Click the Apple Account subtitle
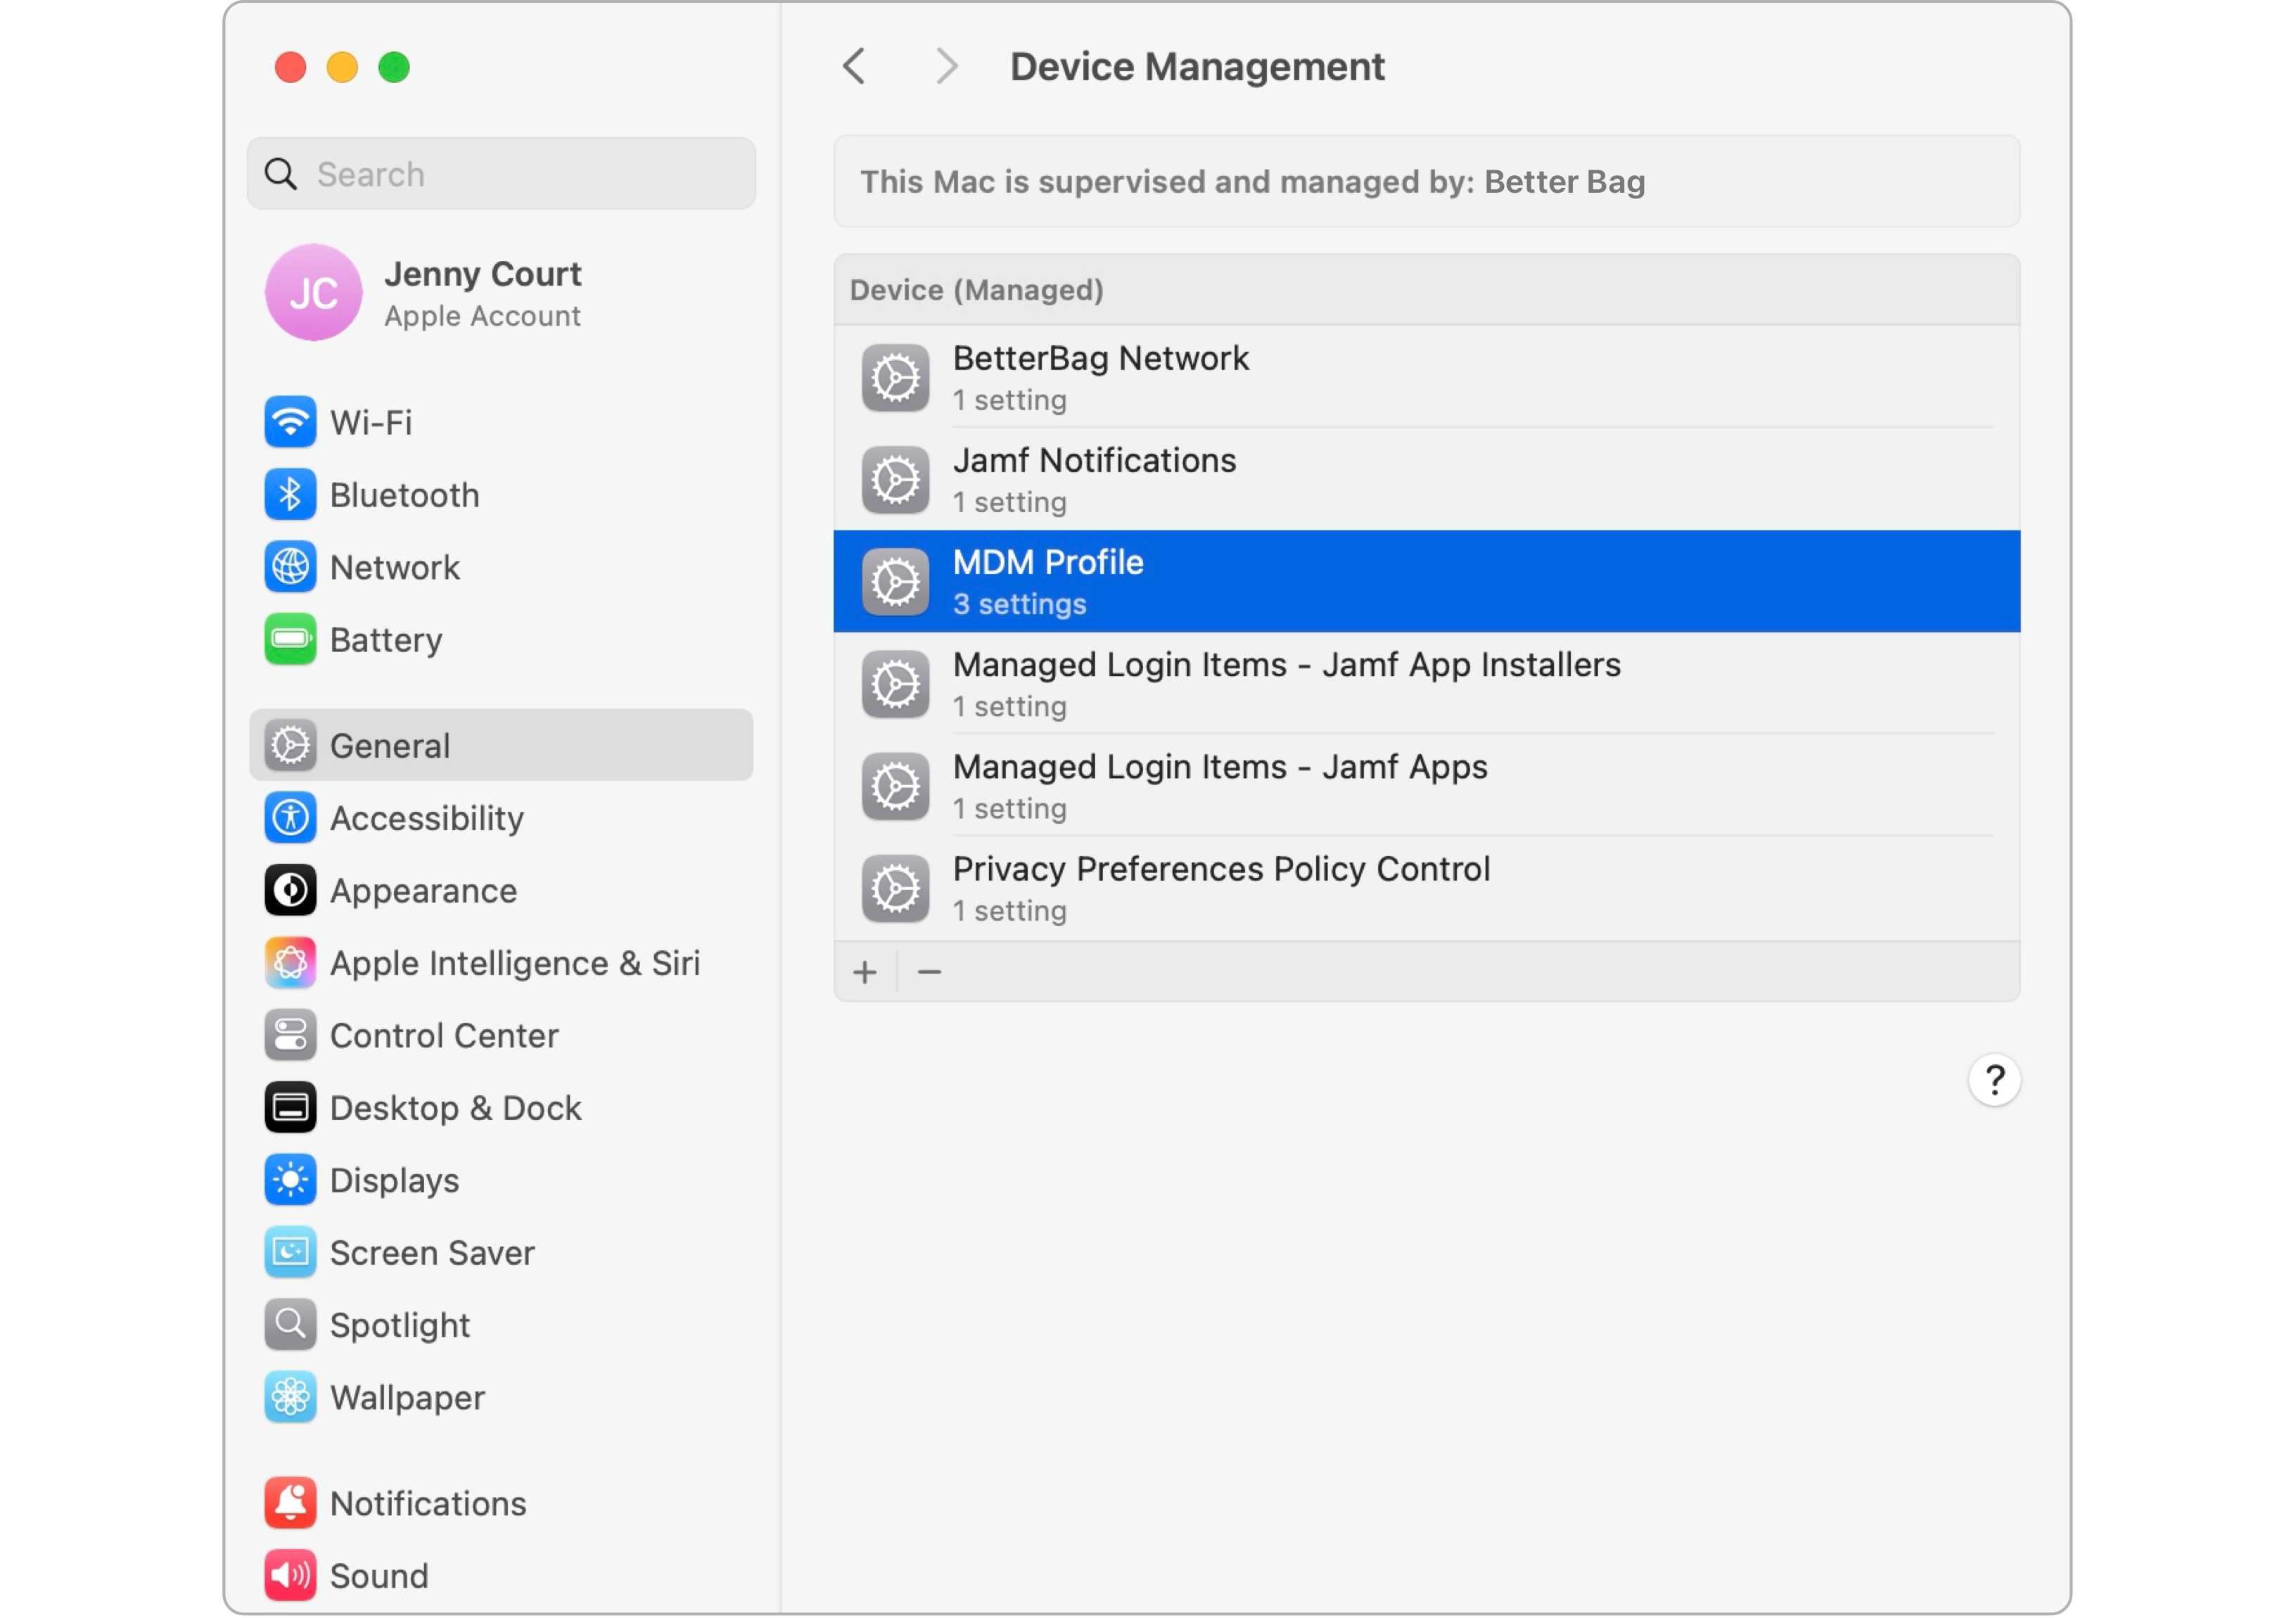This screenshot has width=2296, height=1618. click(x=482, y=316)
